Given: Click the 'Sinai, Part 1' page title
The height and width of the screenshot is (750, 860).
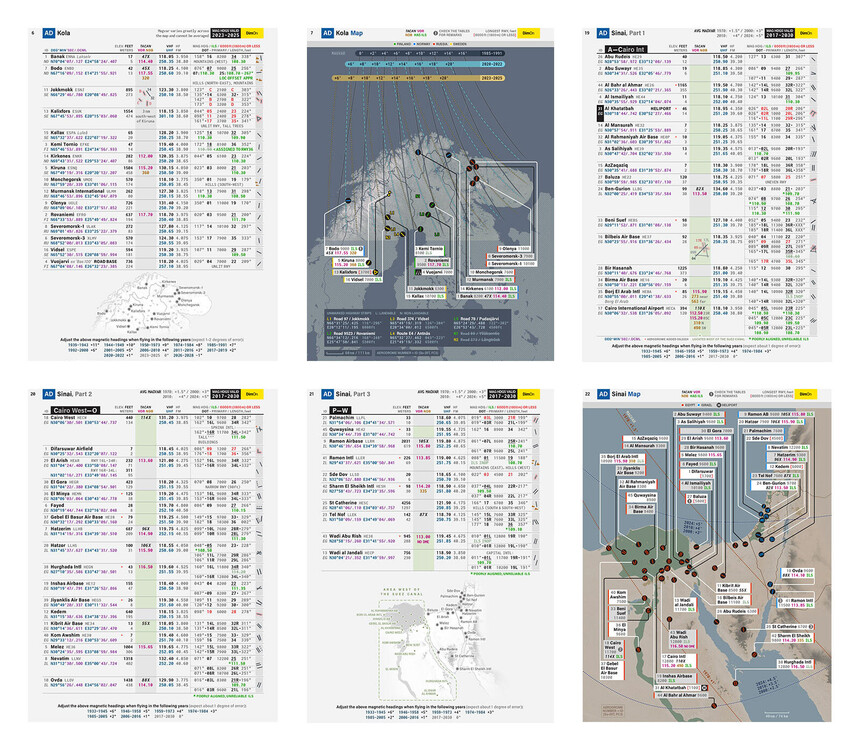Looking at the screenshot, I should pyautogui.click(x=629, y=33).
